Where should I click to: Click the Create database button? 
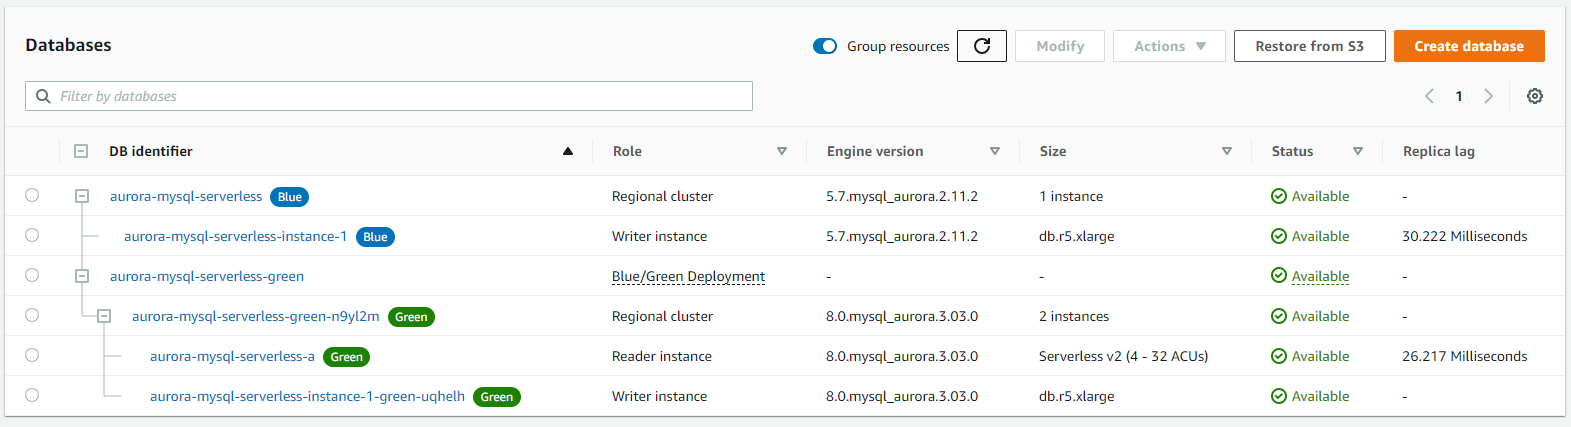1469,46
